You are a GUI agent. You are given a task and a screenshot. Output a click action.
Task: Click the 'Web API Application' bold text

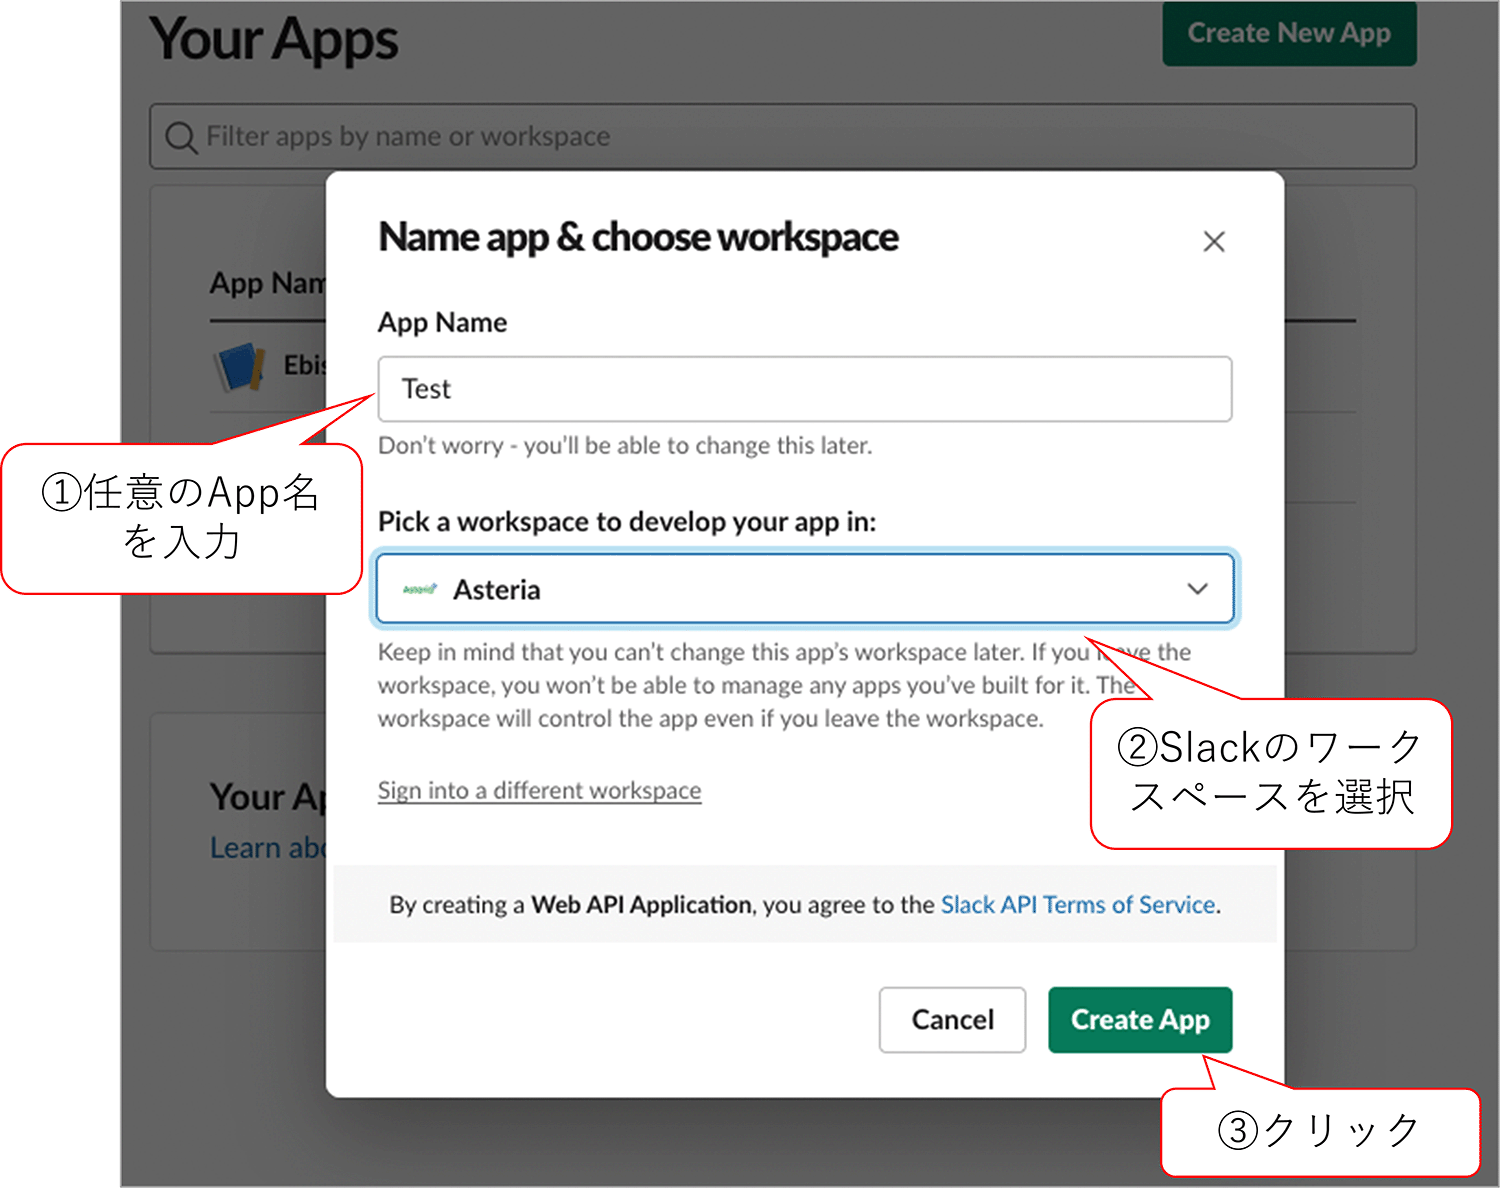(x=641, y=904)
